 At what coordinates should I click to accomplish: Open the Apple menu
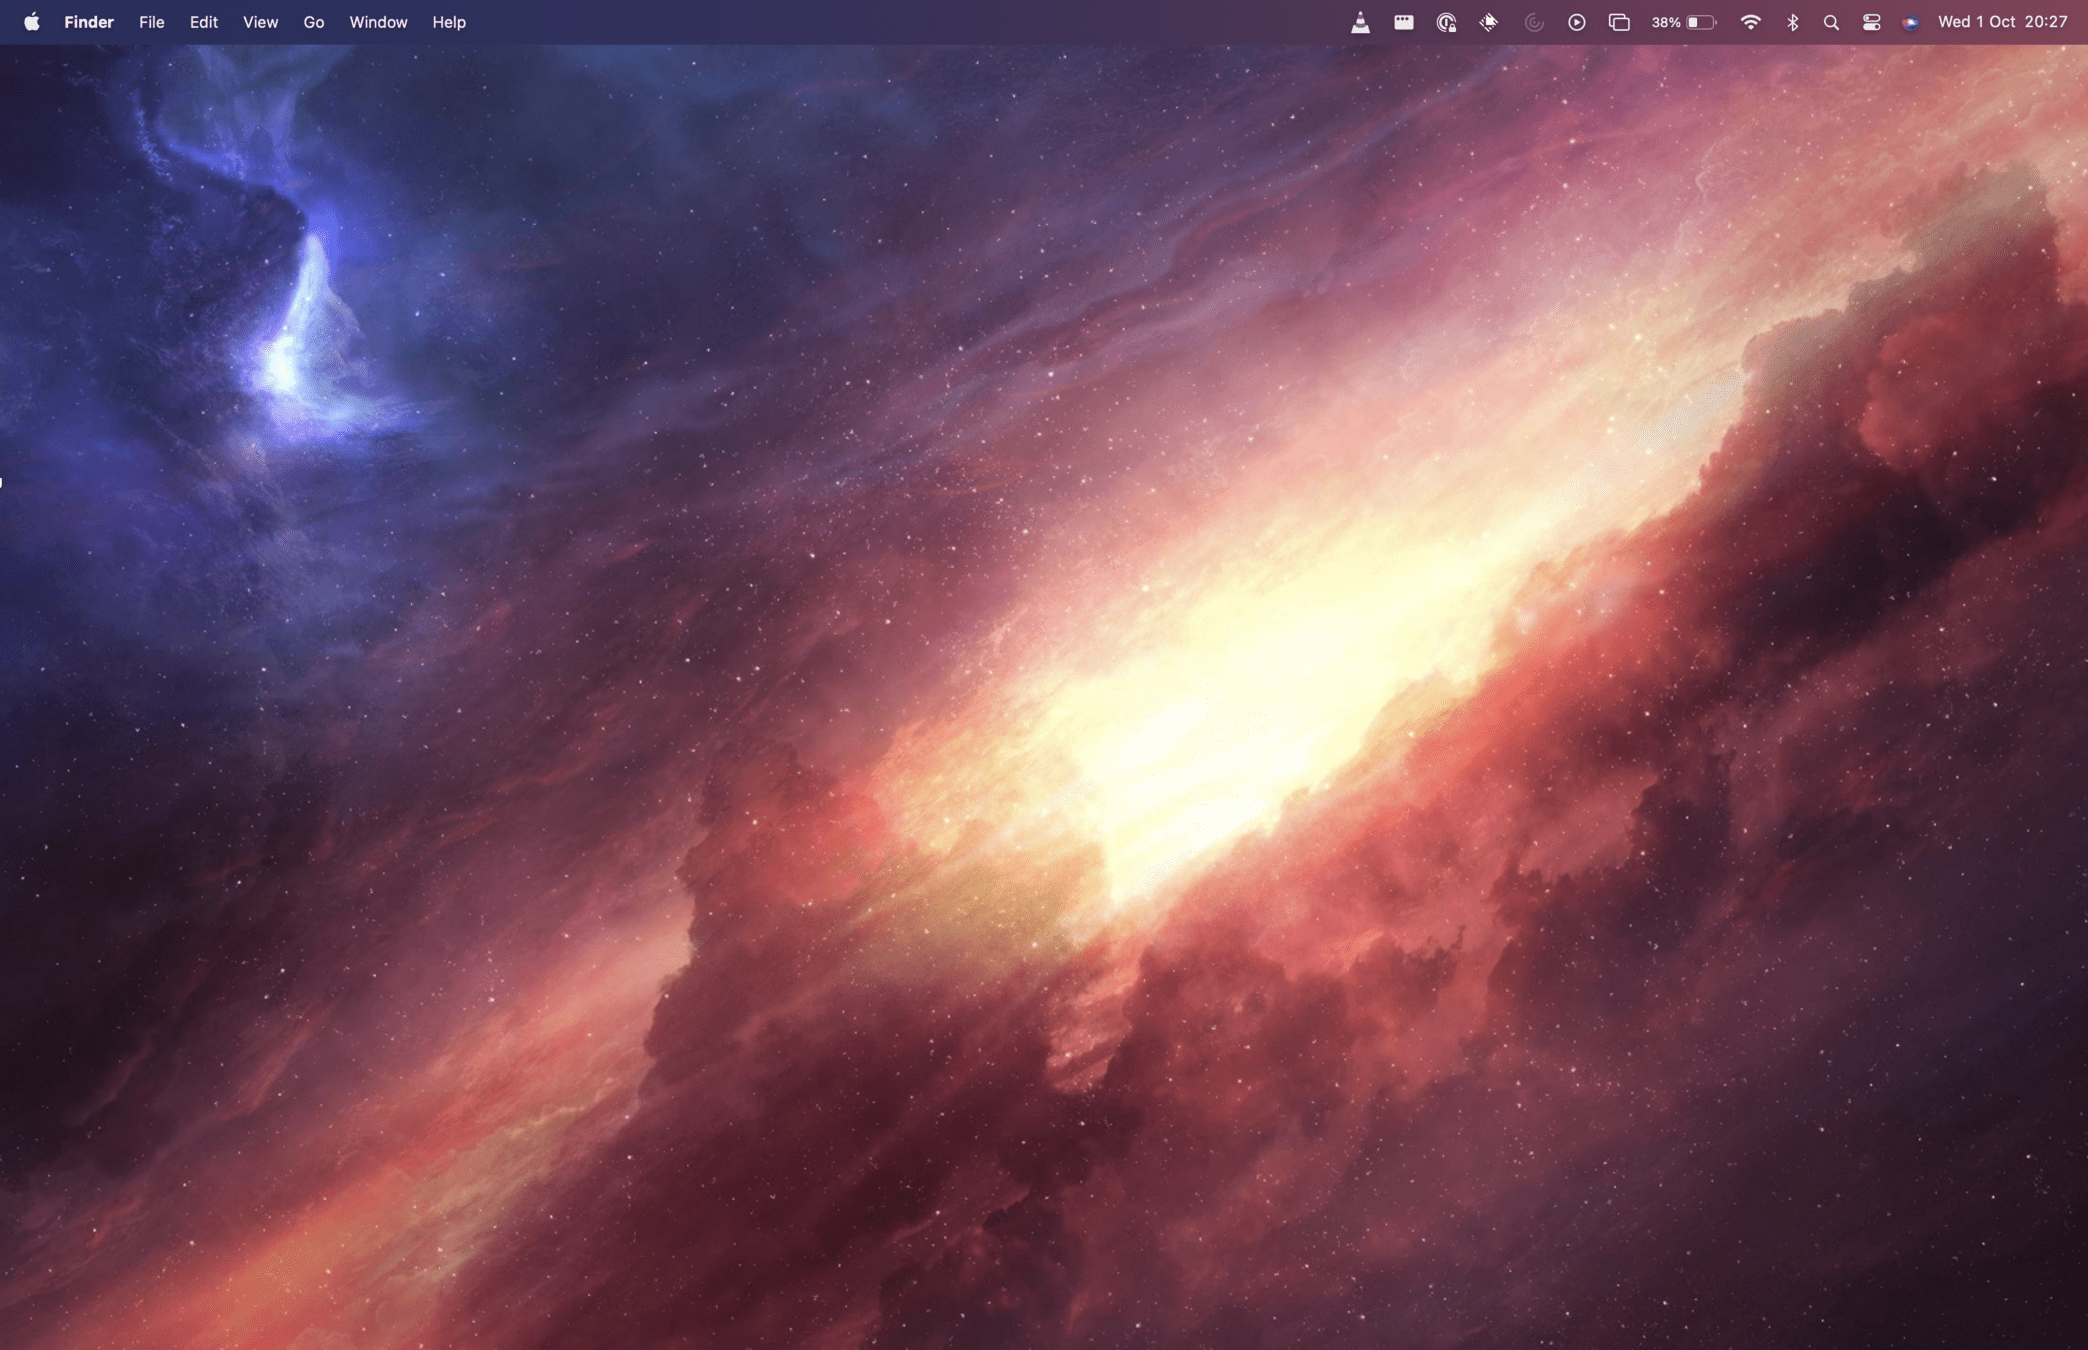coord(31,22)
